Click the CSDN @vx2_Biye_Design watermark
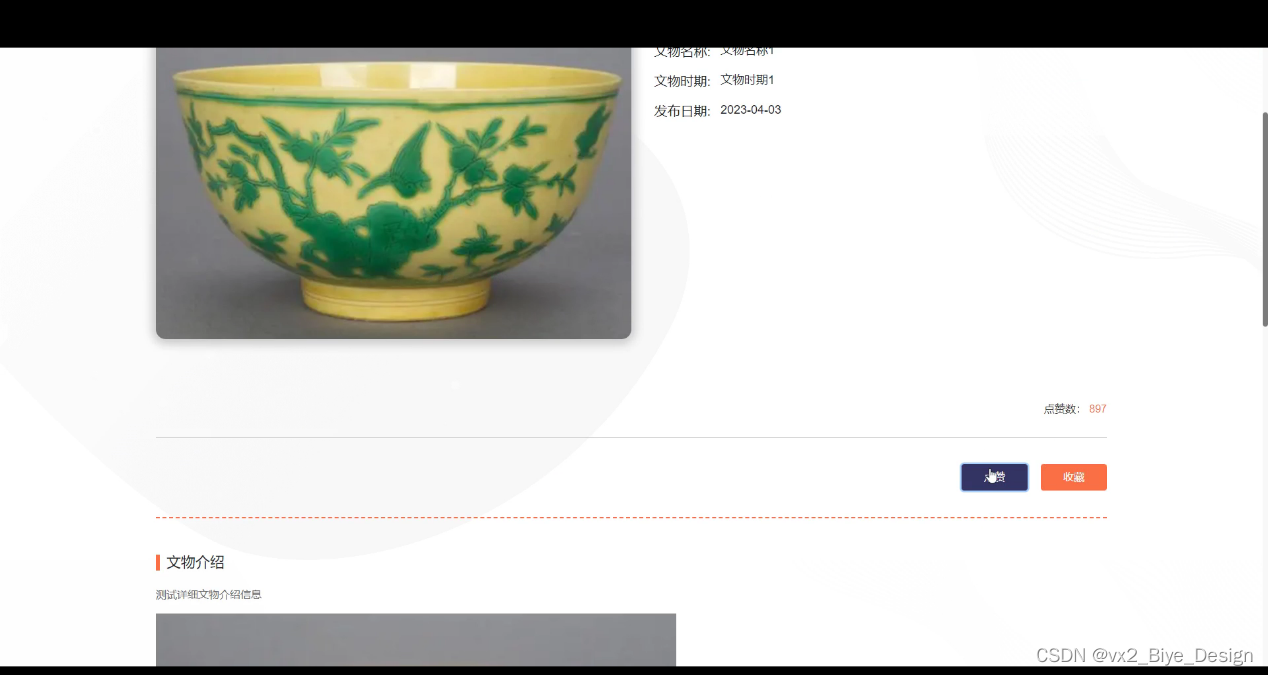 (1144, 655)
